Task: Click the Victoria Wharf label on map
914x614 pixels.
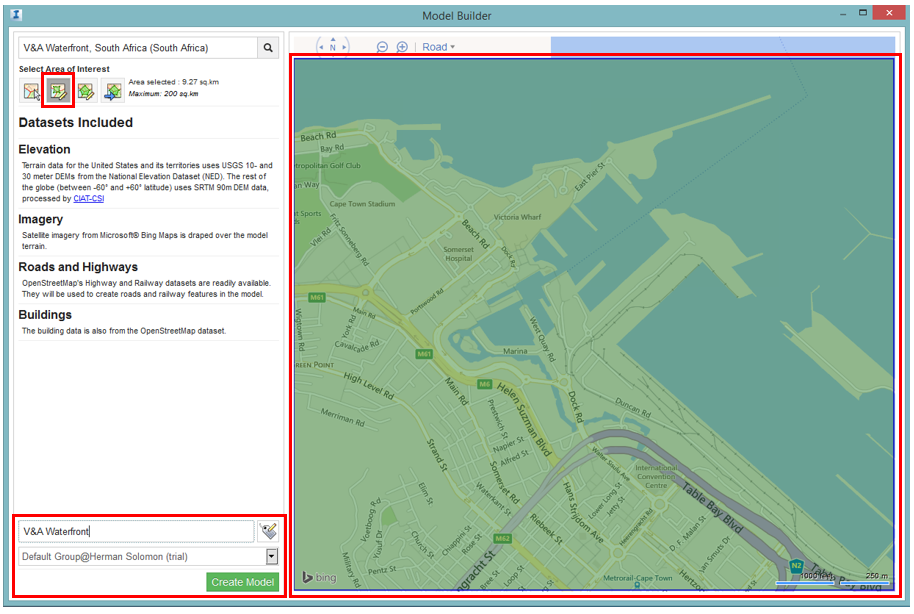Action: point(517,217)
